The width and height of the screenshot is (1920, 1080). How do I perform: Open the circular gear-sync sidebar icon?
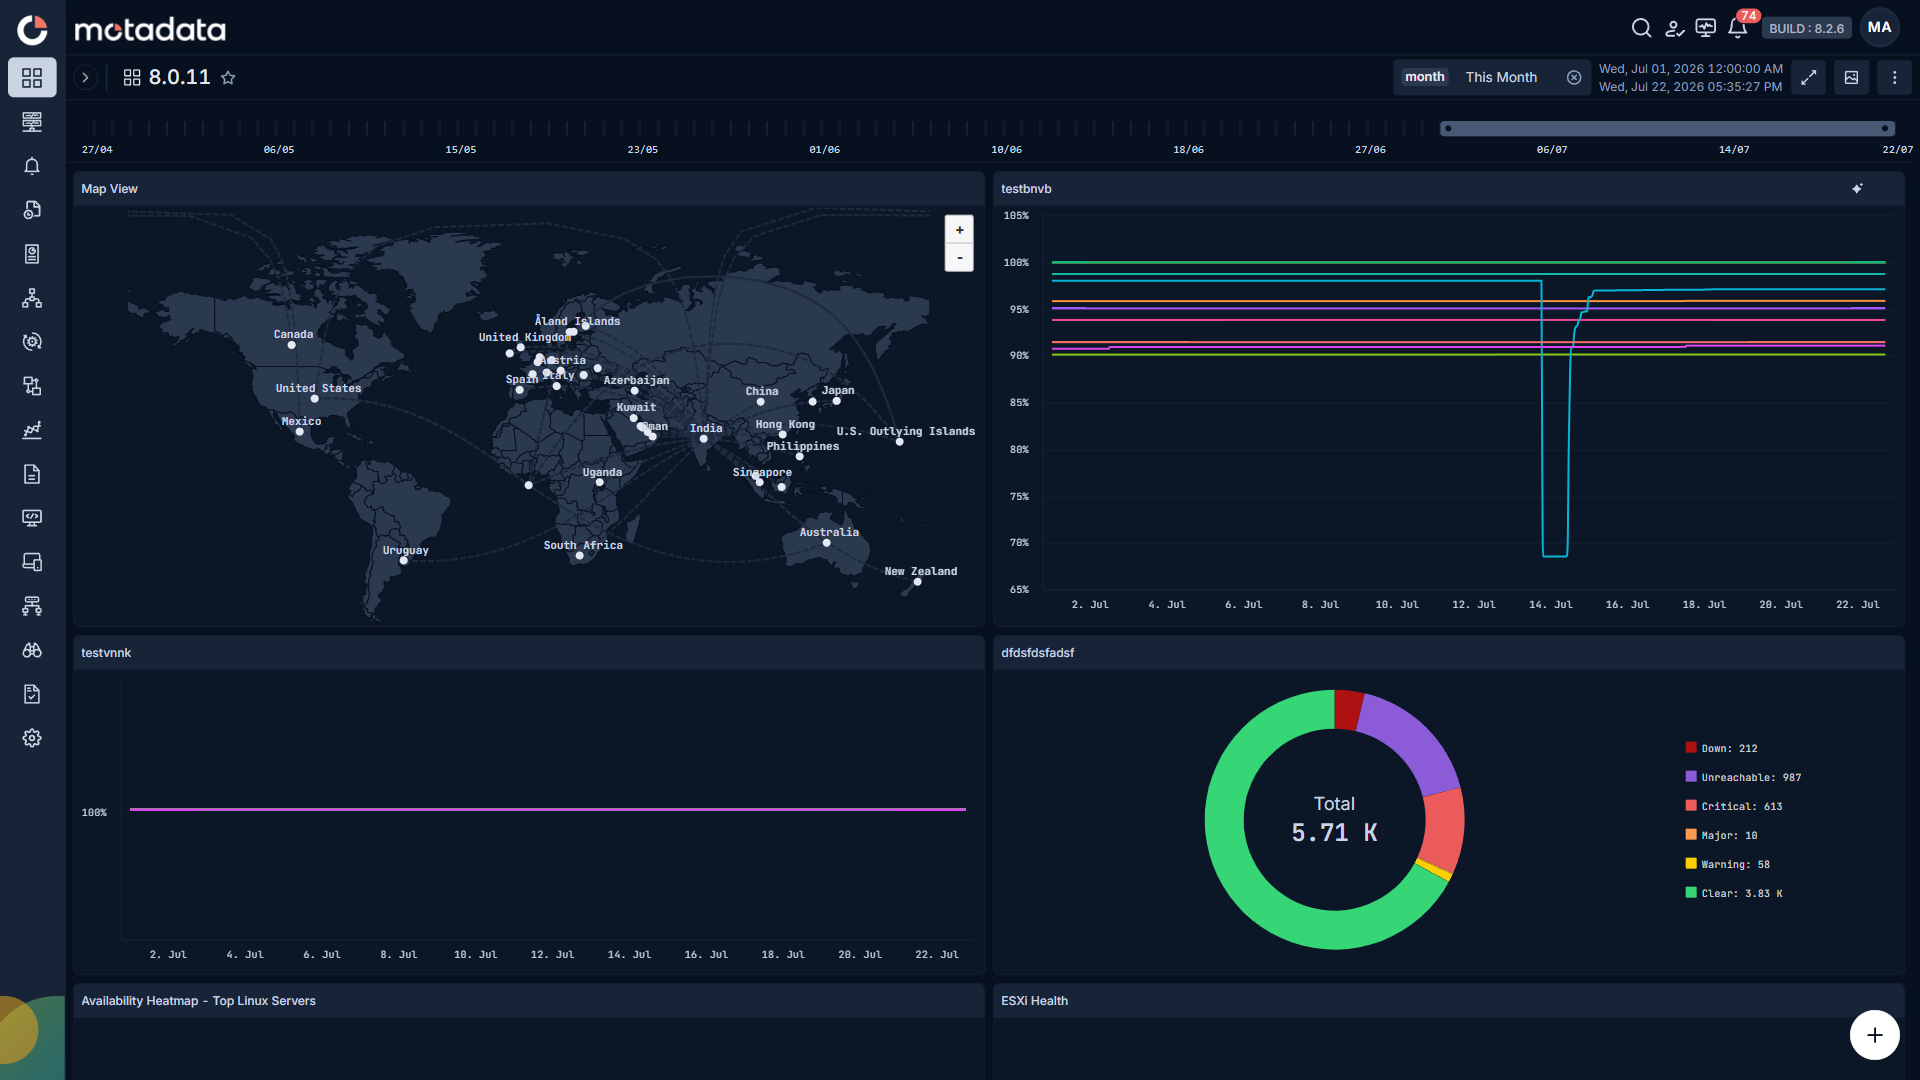coord(32,342)
